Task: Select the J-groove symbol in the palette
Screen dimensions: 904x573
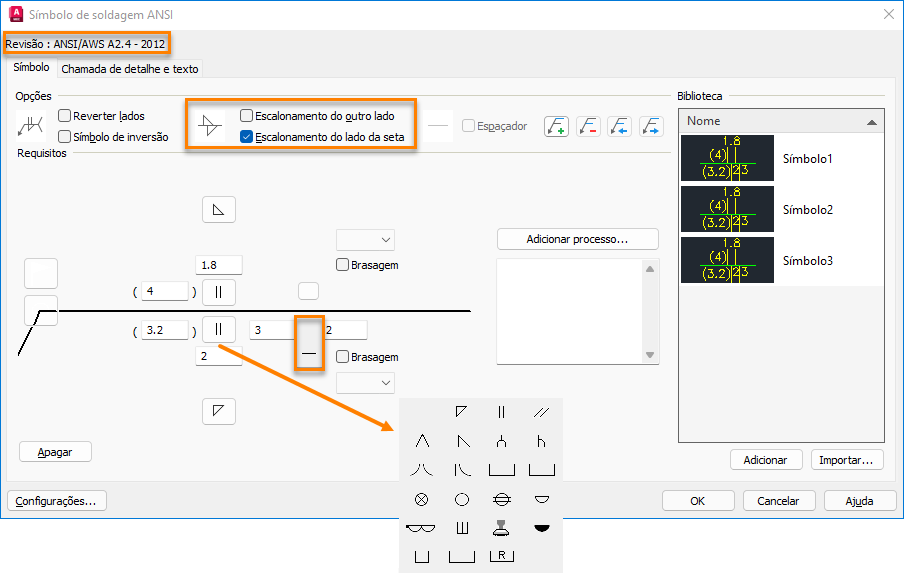Action: (x=541, y=442)
